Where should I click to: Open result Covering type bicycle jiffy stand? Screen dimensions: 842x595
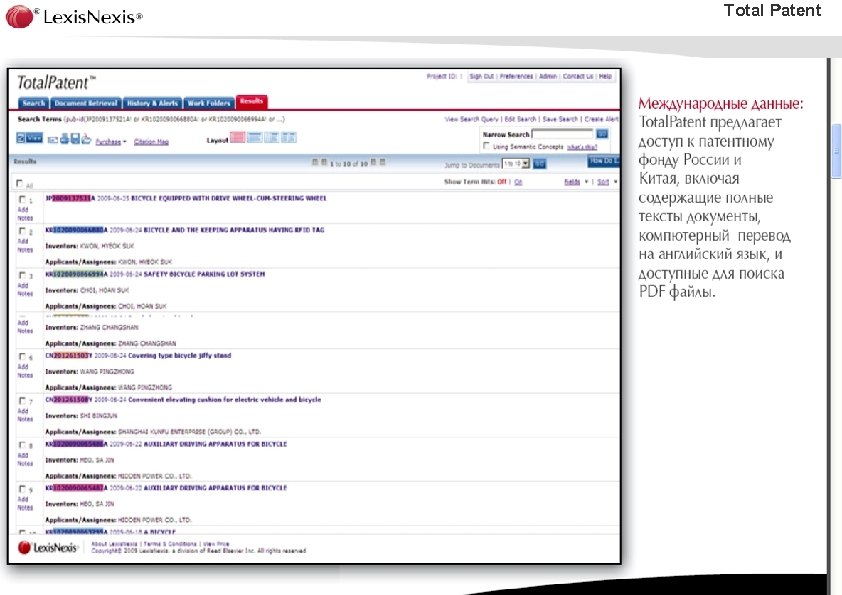click(179, 355)
